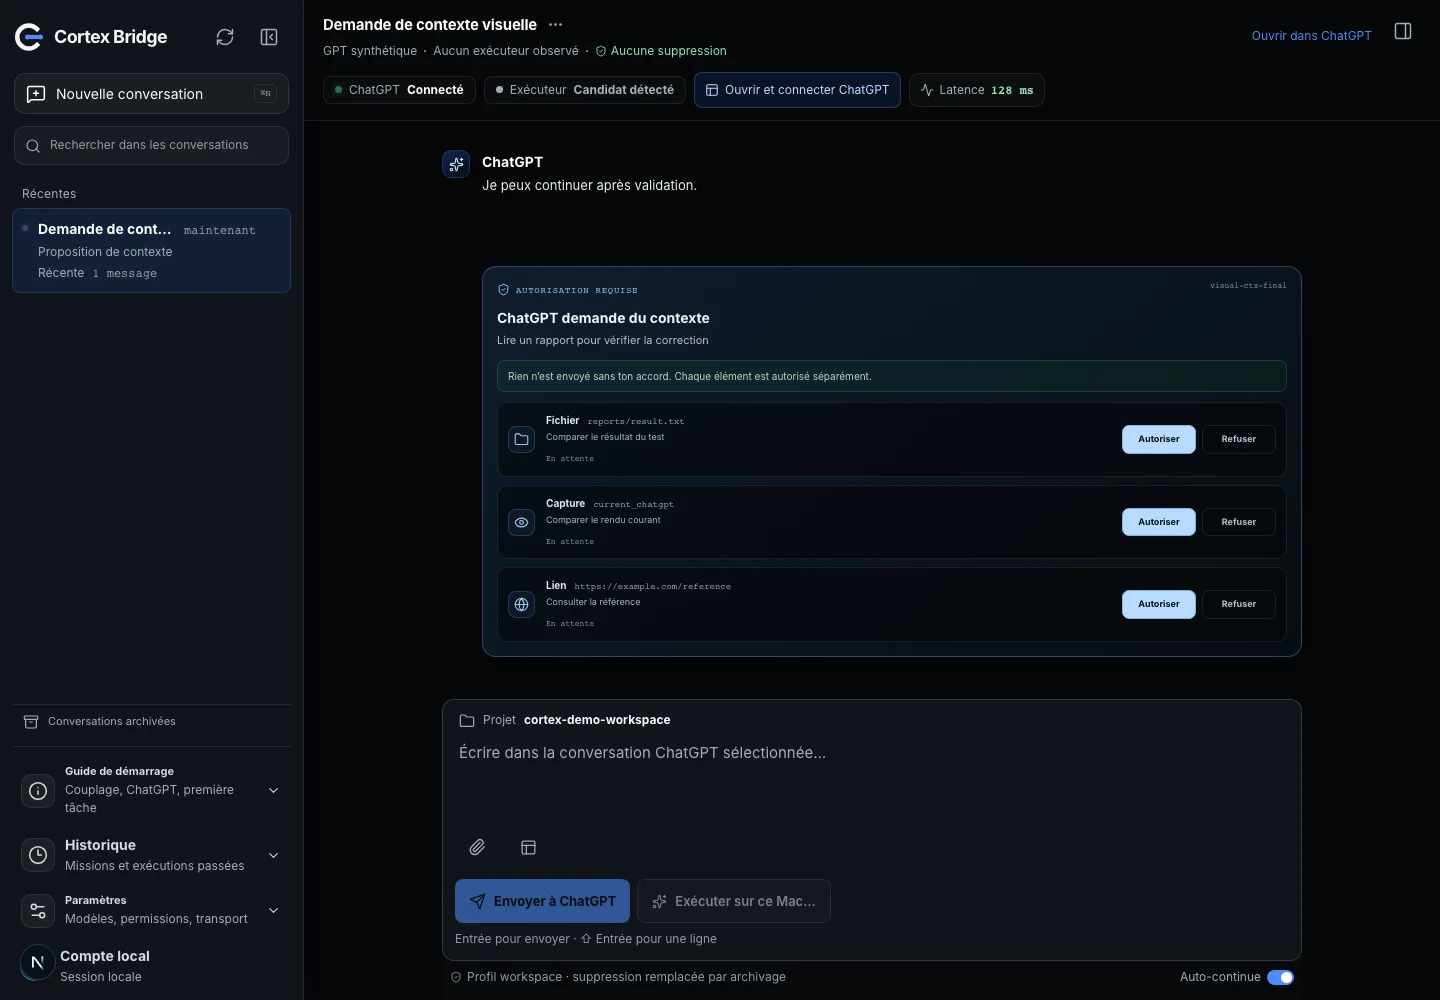Authorize the reports/result.txt file request
1440x1000 pixels.
(x=1158, y=439)
